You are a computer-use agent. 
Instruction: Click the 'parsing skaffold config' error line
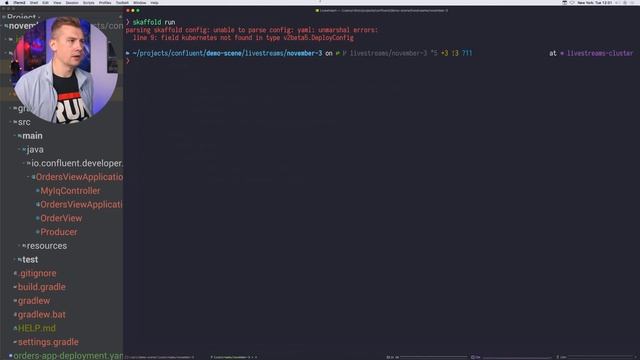[x=252, y=30]
